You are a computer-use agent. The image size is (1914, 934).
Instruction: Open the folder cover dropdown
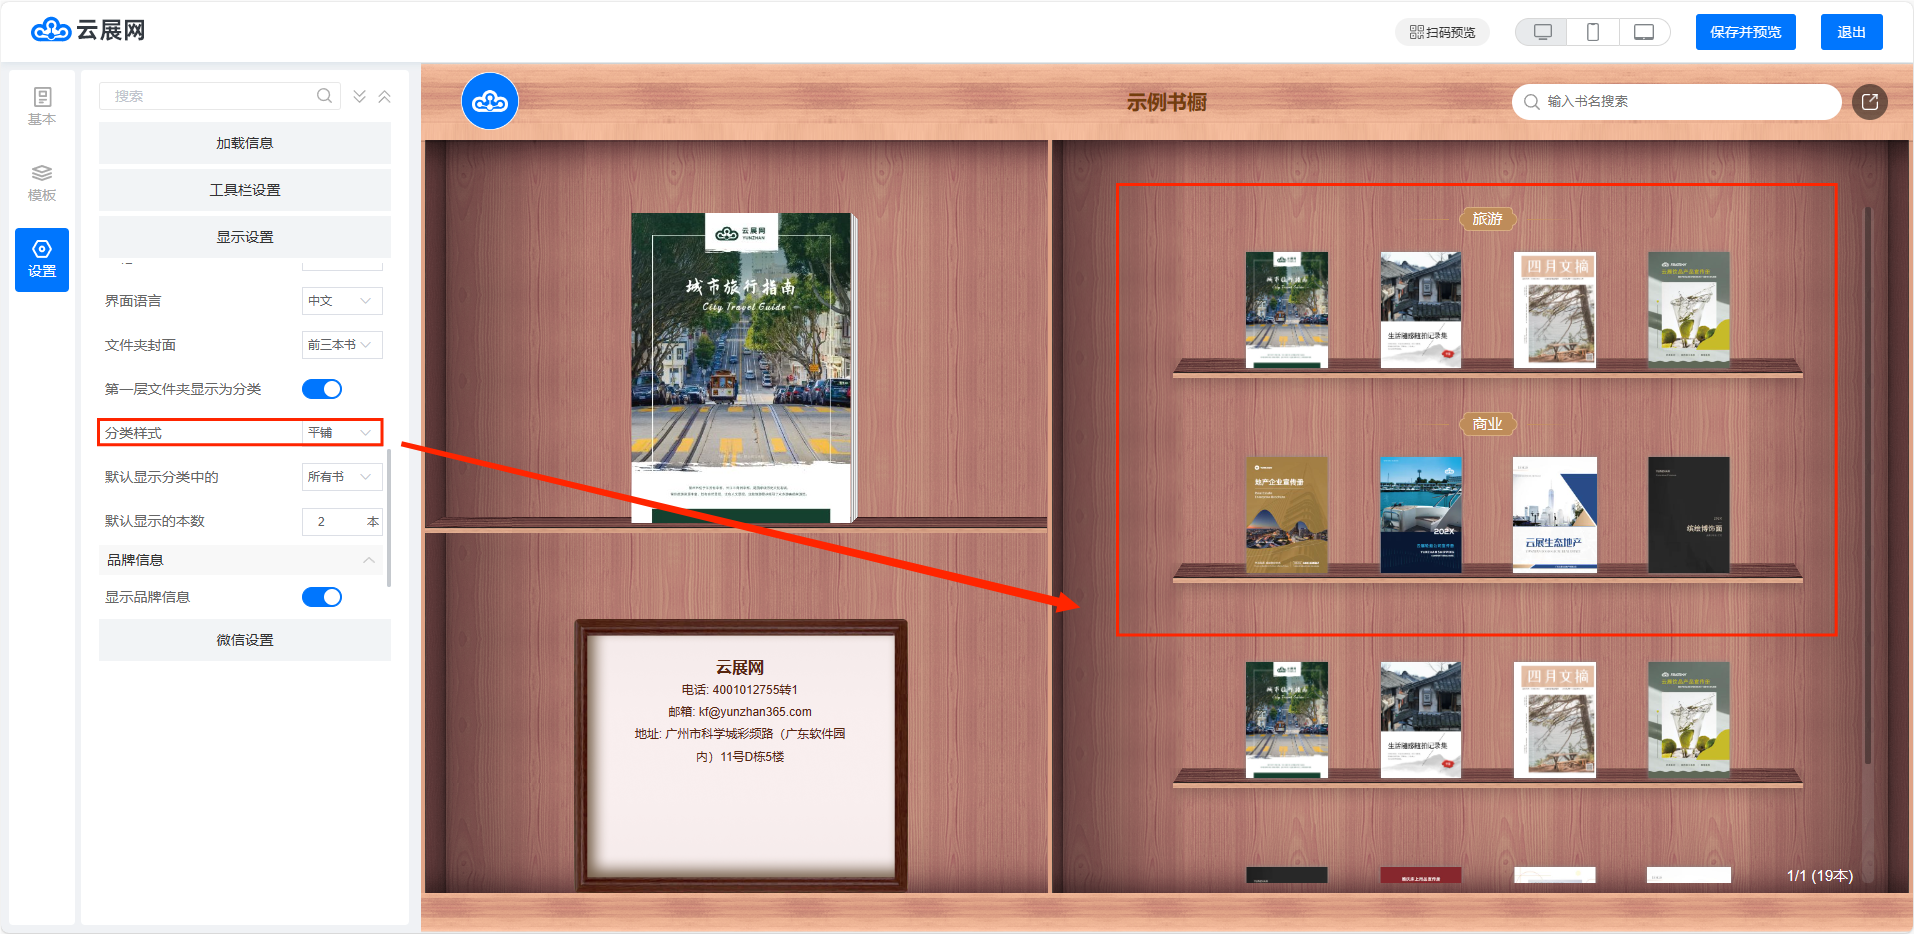coord(341,345)
